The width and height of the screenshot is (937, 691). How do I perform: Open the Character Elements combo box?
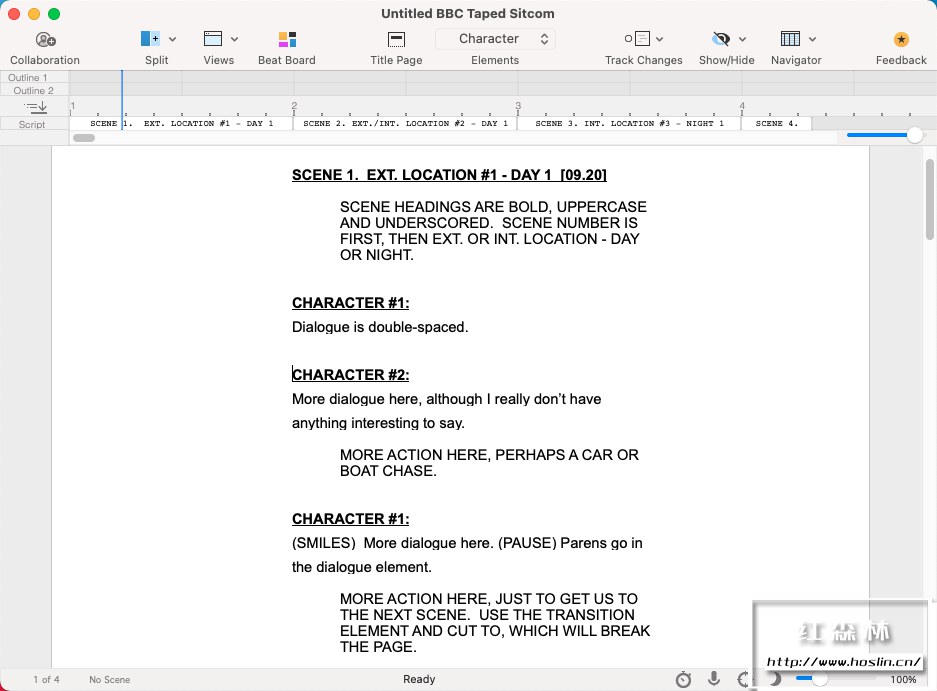(x=495, y=39)
